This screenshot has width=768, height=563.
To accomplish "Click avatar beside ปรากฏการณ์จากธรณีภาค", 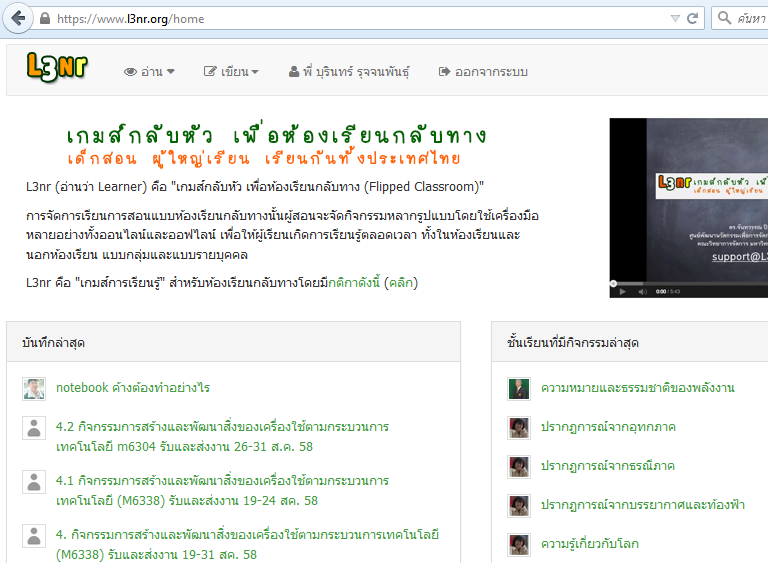I will click(x=519, y=466).
